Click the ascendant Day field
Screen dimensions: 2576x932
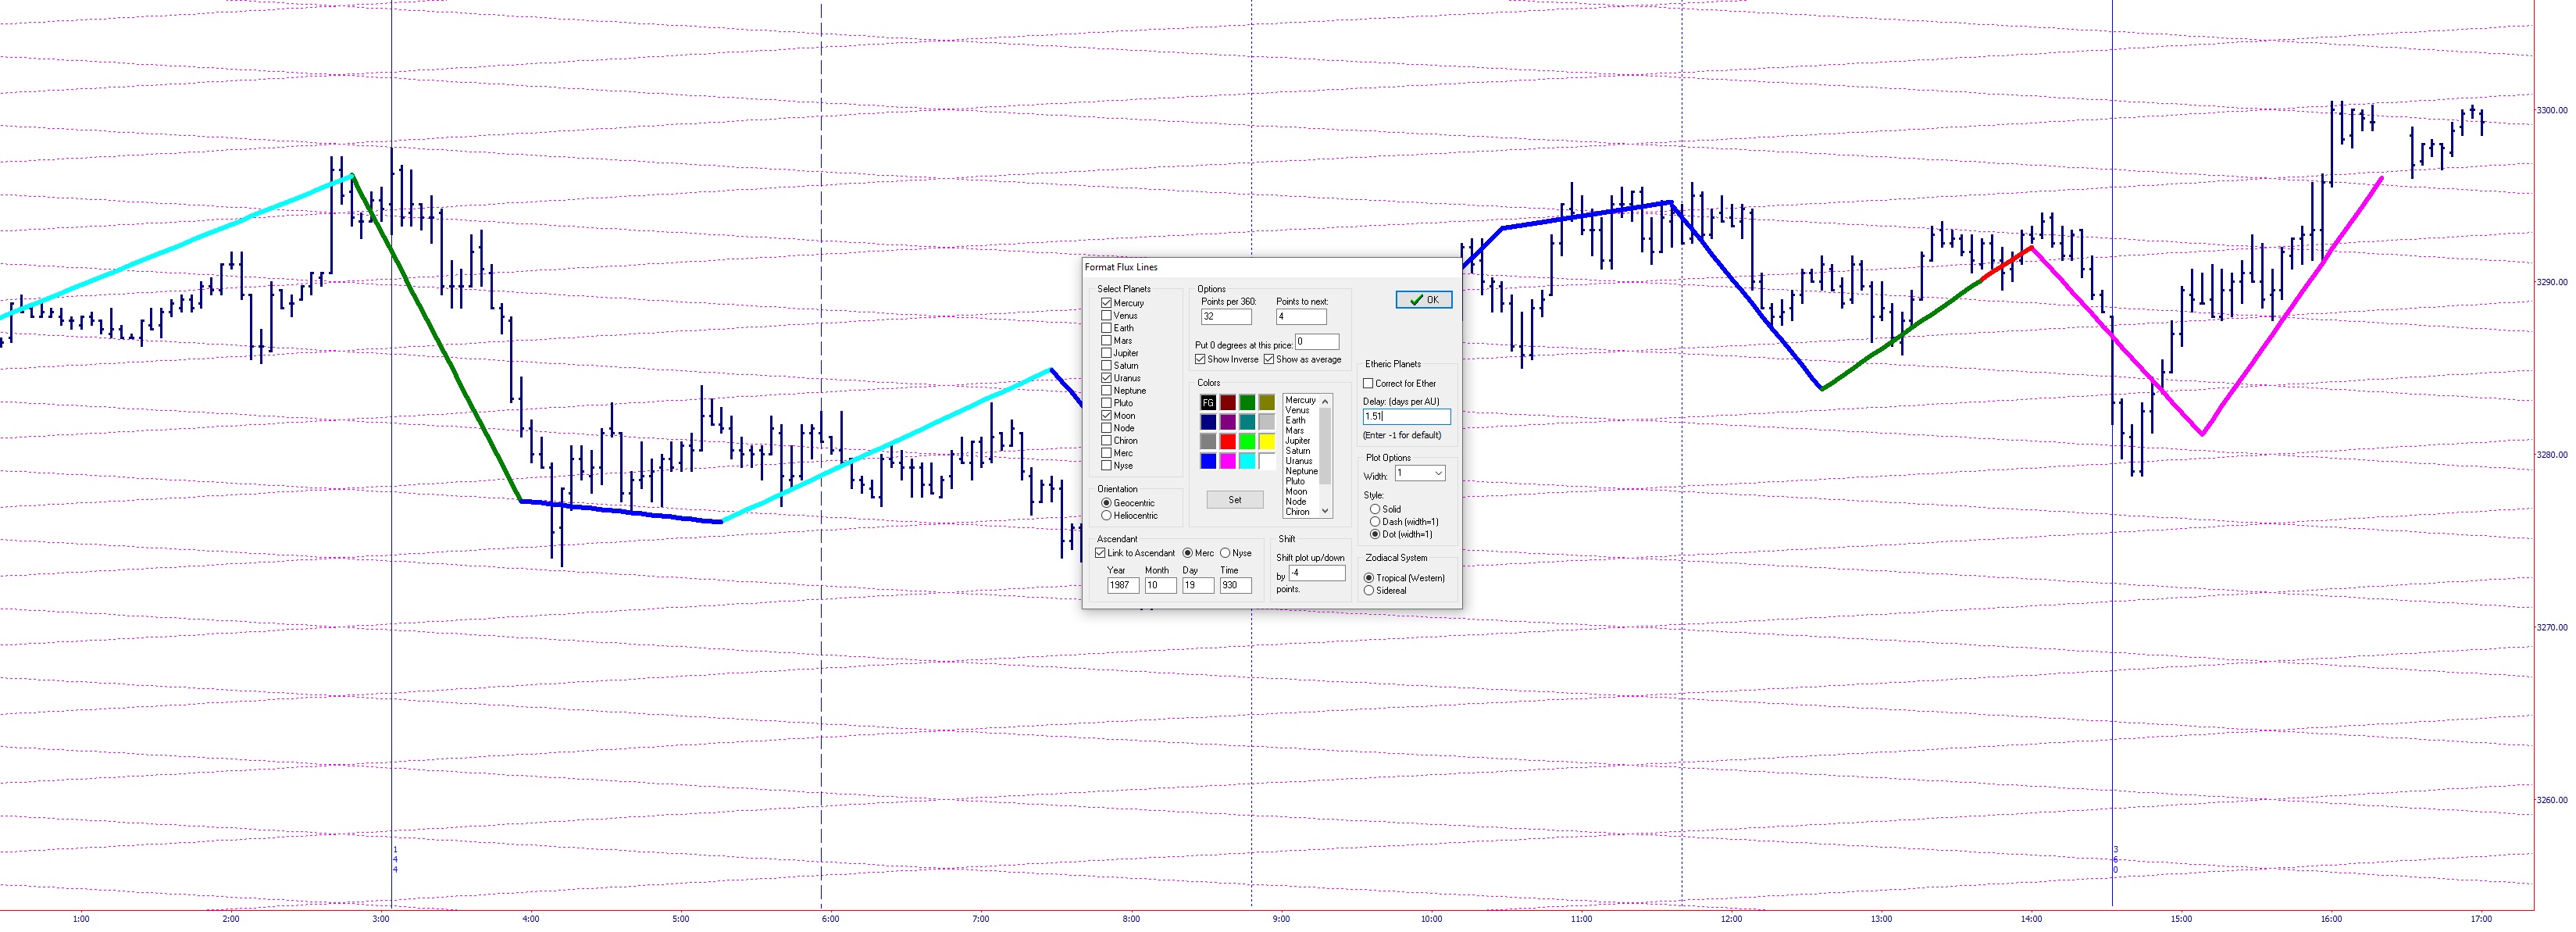pos(1198,585)
